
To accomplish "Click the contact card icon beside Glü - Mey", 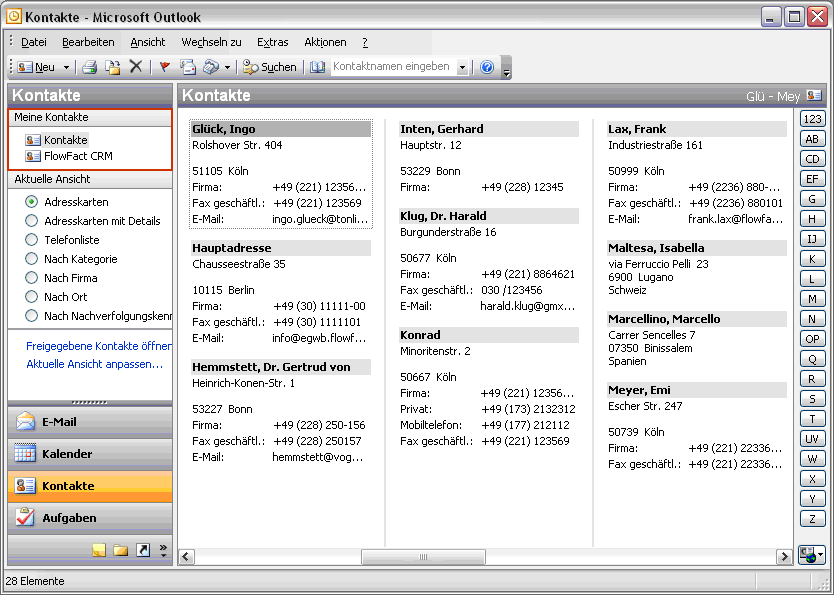I will point(814,96).
